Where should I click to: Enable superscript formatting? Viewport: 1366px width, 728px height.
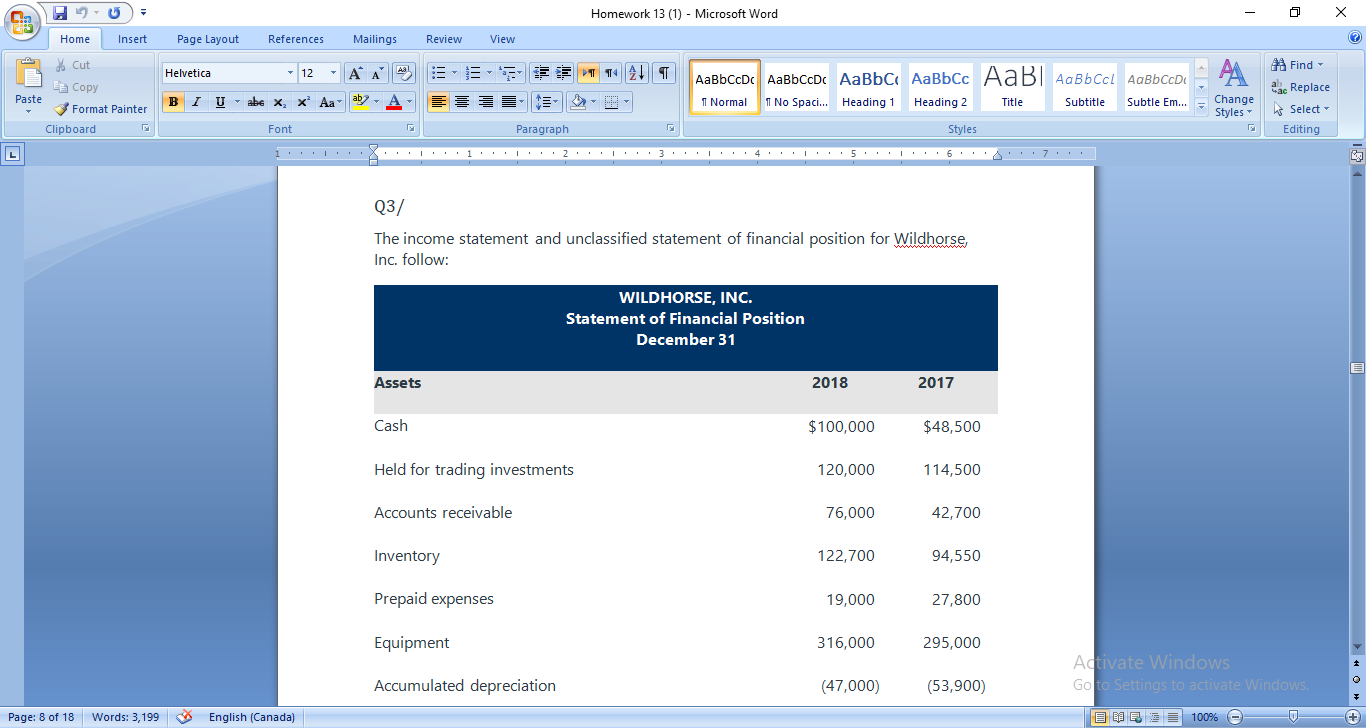click(x=302, y=101)
